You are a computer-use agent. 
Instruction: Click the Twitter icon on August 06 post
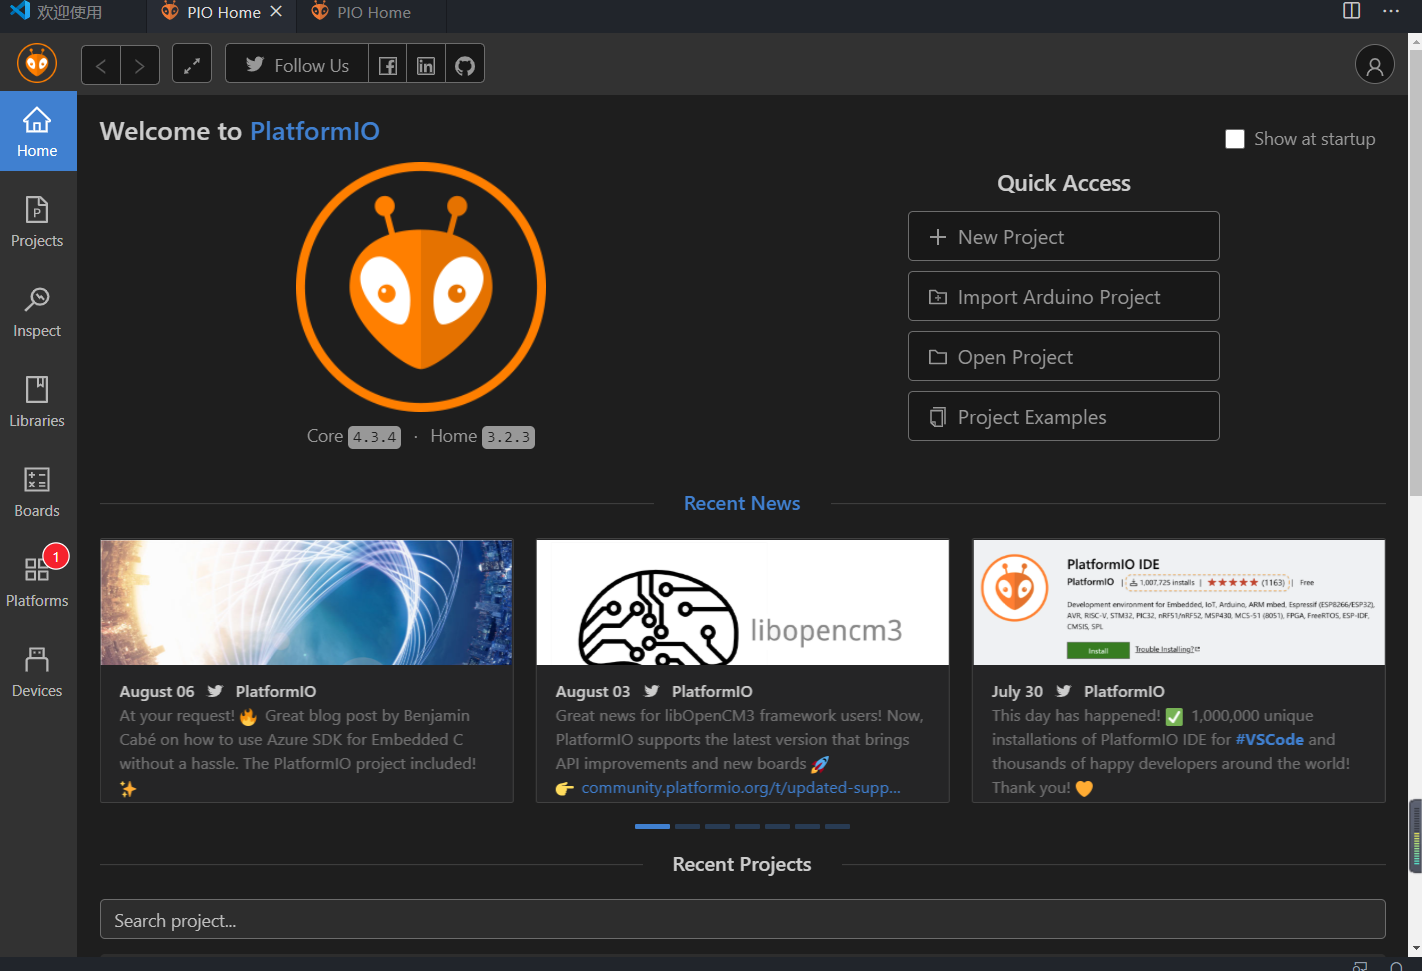tap(215, 691)
